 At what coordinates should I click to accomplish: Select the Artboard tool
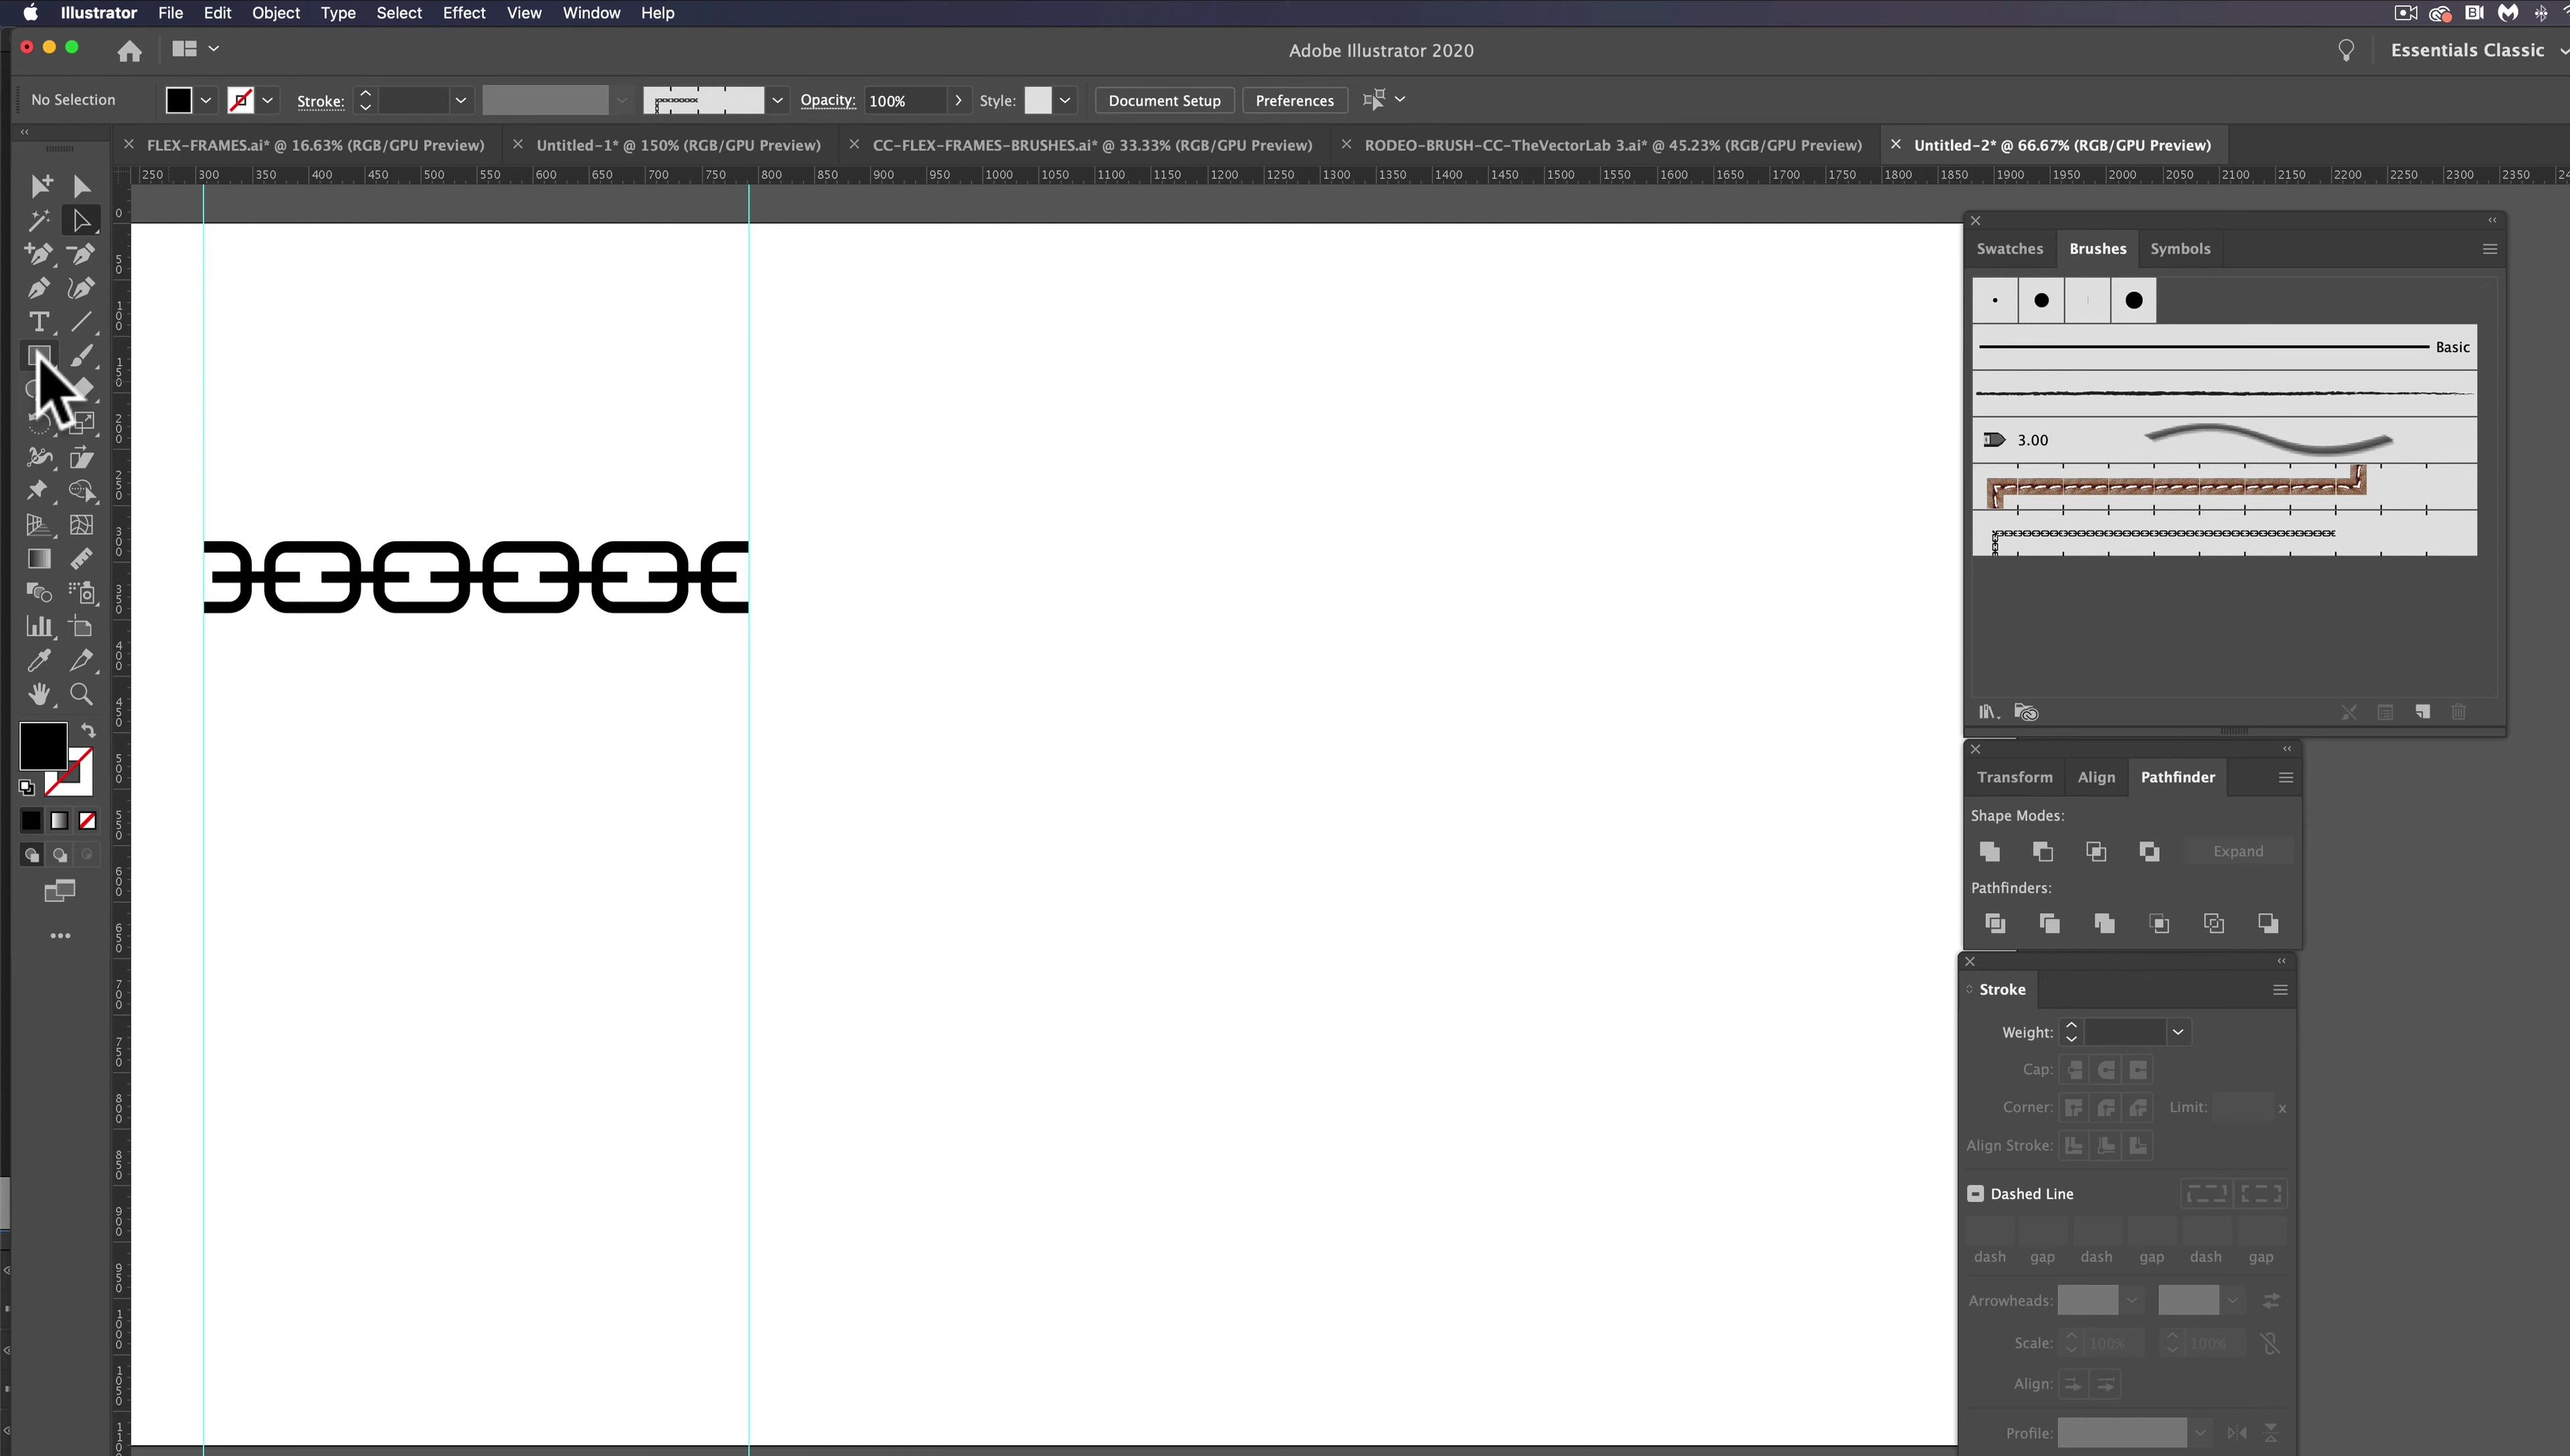point(81,627)
